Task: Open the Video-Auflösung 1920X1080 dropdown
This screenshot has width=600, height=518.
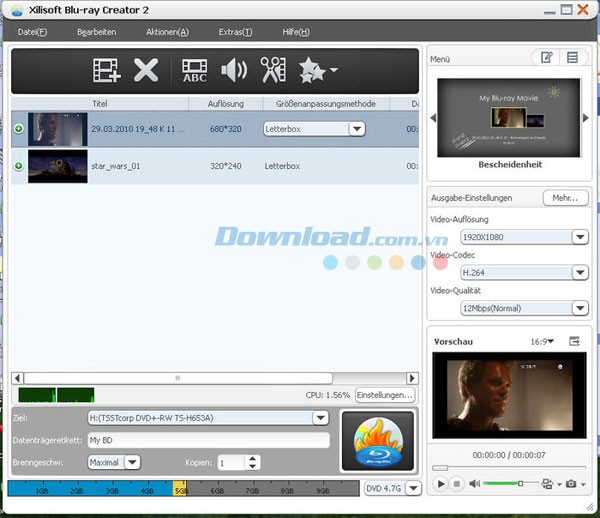Action: pos(580,237)
